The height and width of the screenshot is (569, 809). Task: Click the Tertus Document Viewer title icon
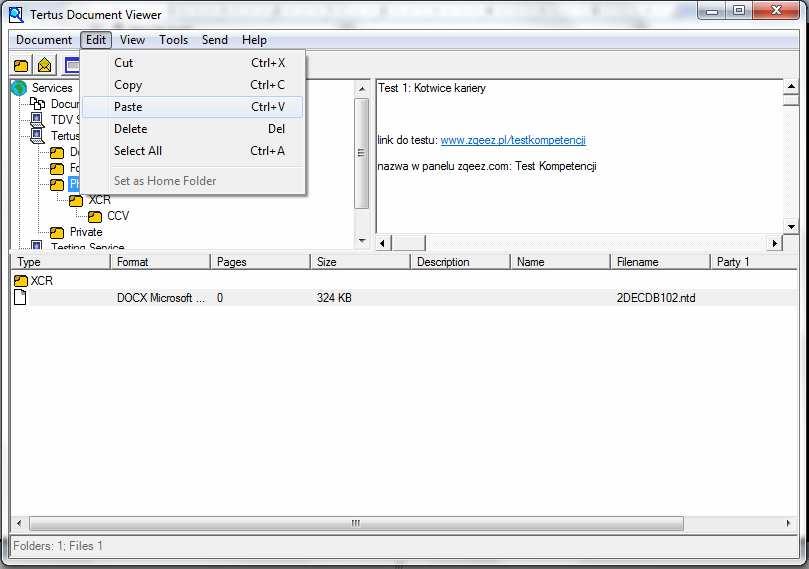(x=16, y=14)
